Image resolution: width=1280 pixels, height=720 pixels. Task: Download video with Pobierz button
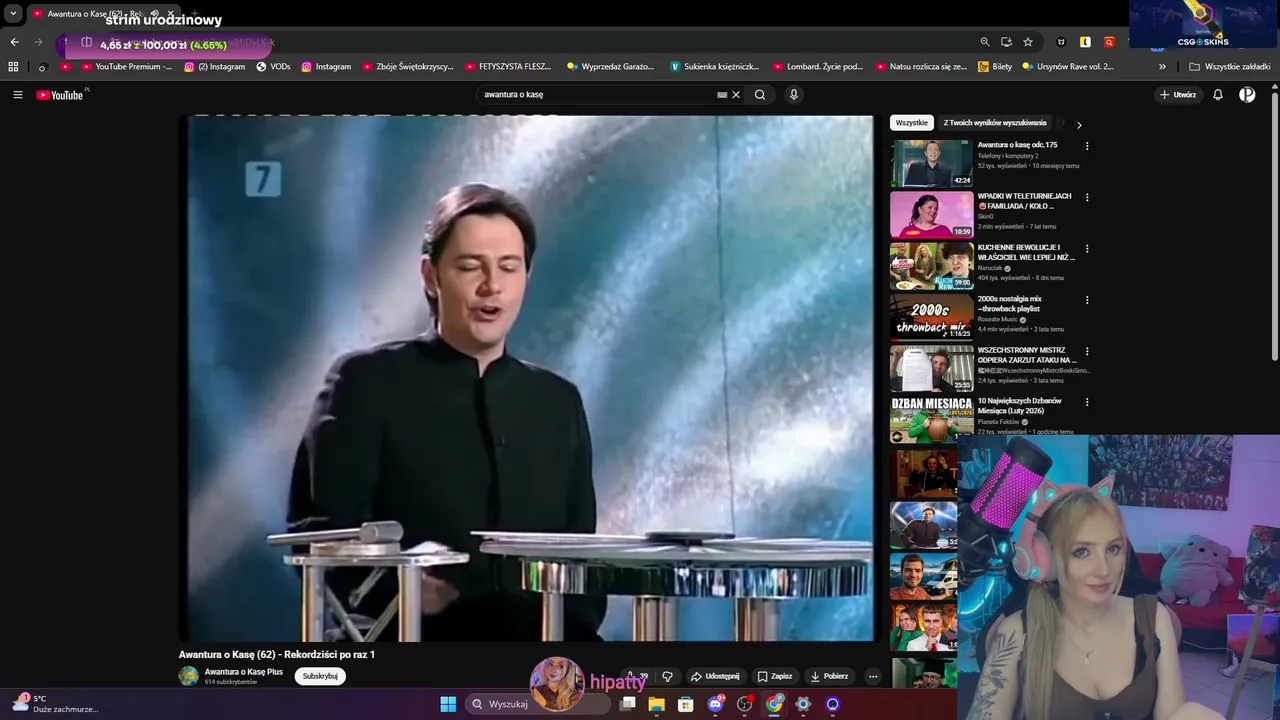(x=829, y=677)
